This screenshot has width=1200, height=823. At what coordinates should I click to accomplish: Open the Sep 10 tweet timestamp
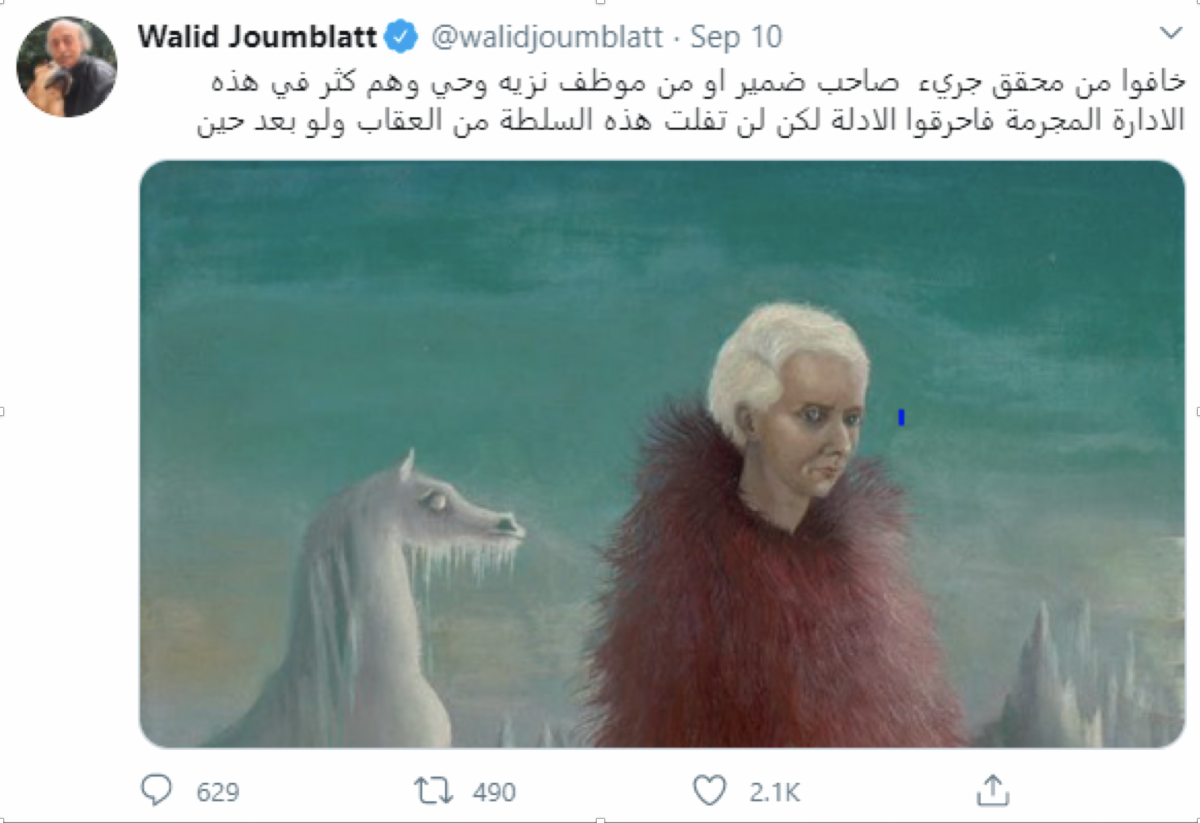(x=737, y=38)
